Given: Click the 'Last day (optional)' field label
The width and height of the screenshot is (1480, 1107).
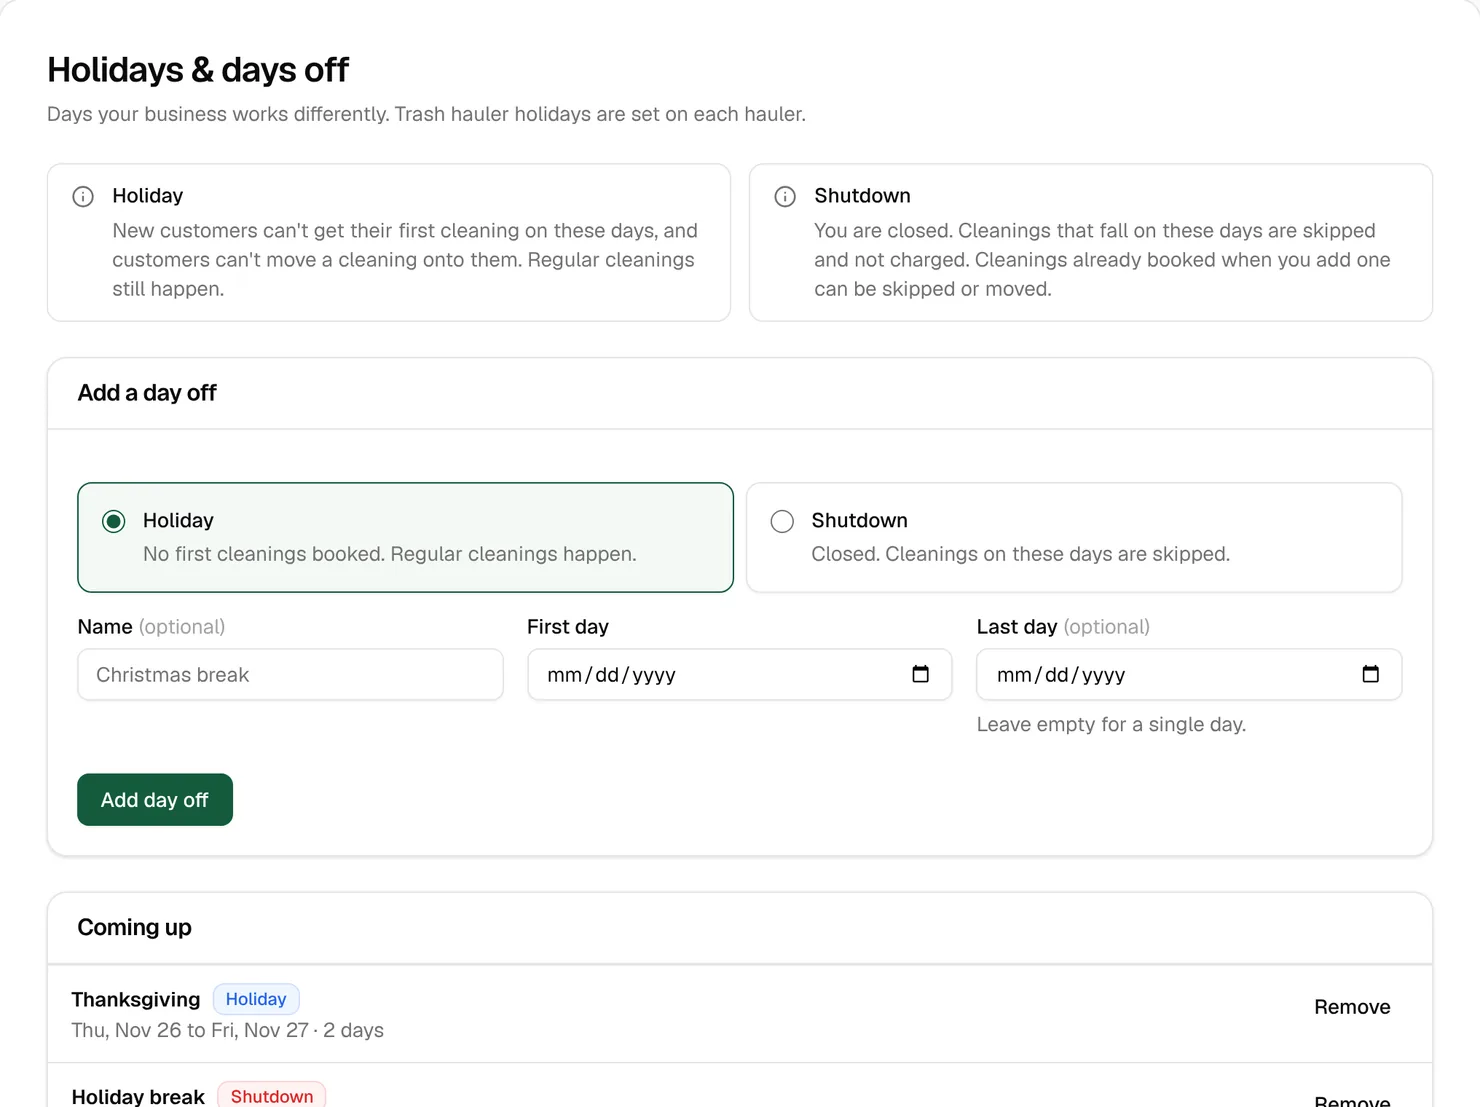Looking at the screenshot, I should (1063, 627).
